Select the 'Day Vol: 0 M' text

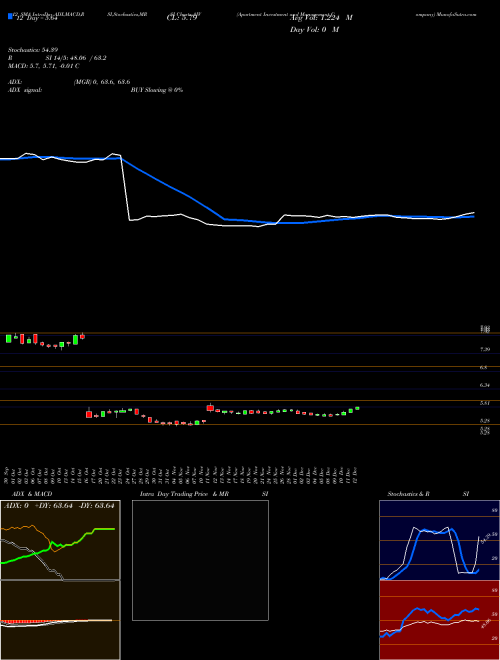pyautogui.click(x=314, y=30)
